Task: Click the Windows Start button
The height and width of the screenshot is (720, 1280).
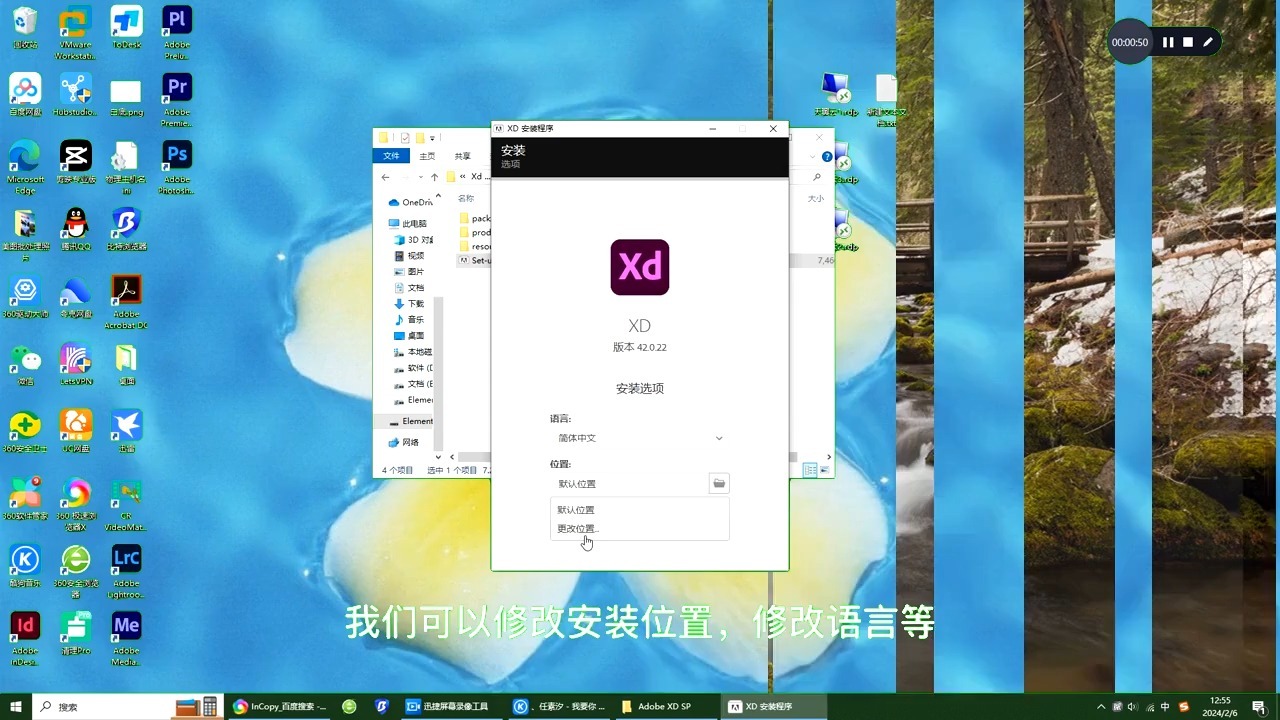Action: [16, 706]
